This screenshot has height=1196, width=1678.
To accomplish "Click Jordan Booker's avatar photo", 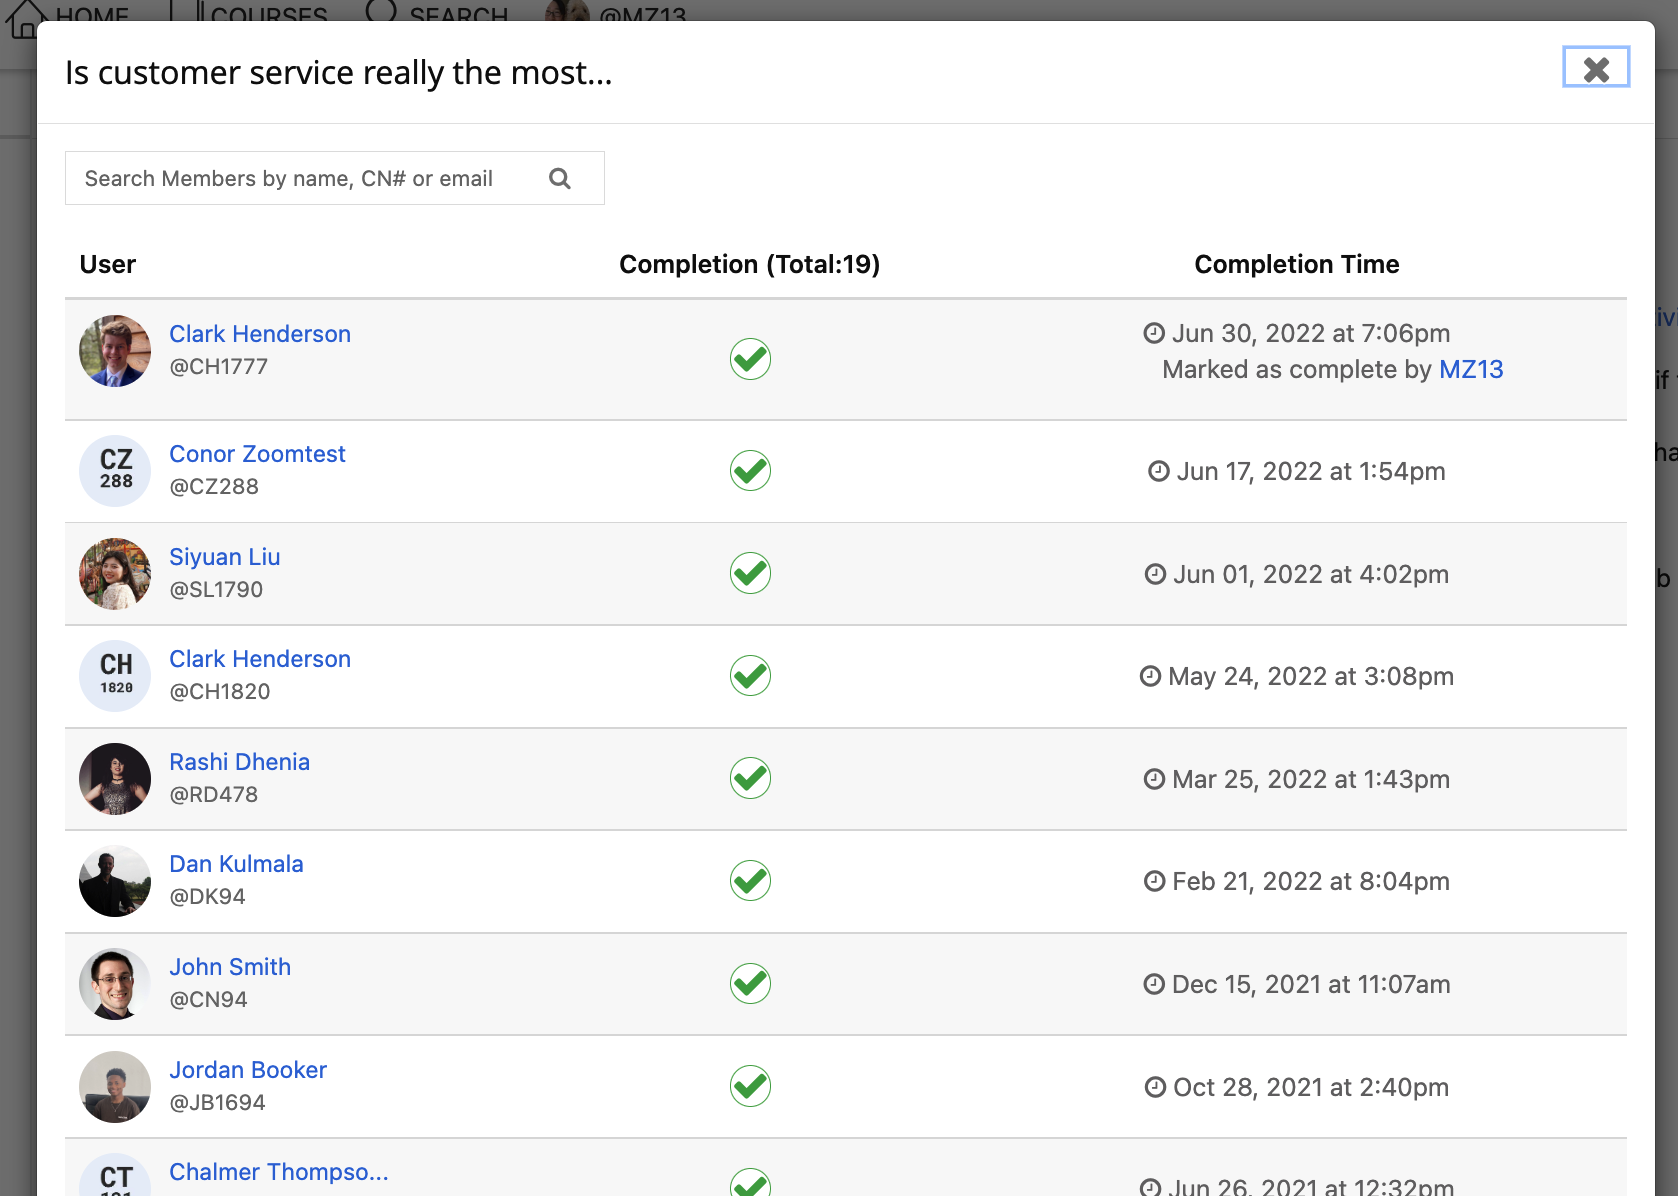I will 115,1087.
